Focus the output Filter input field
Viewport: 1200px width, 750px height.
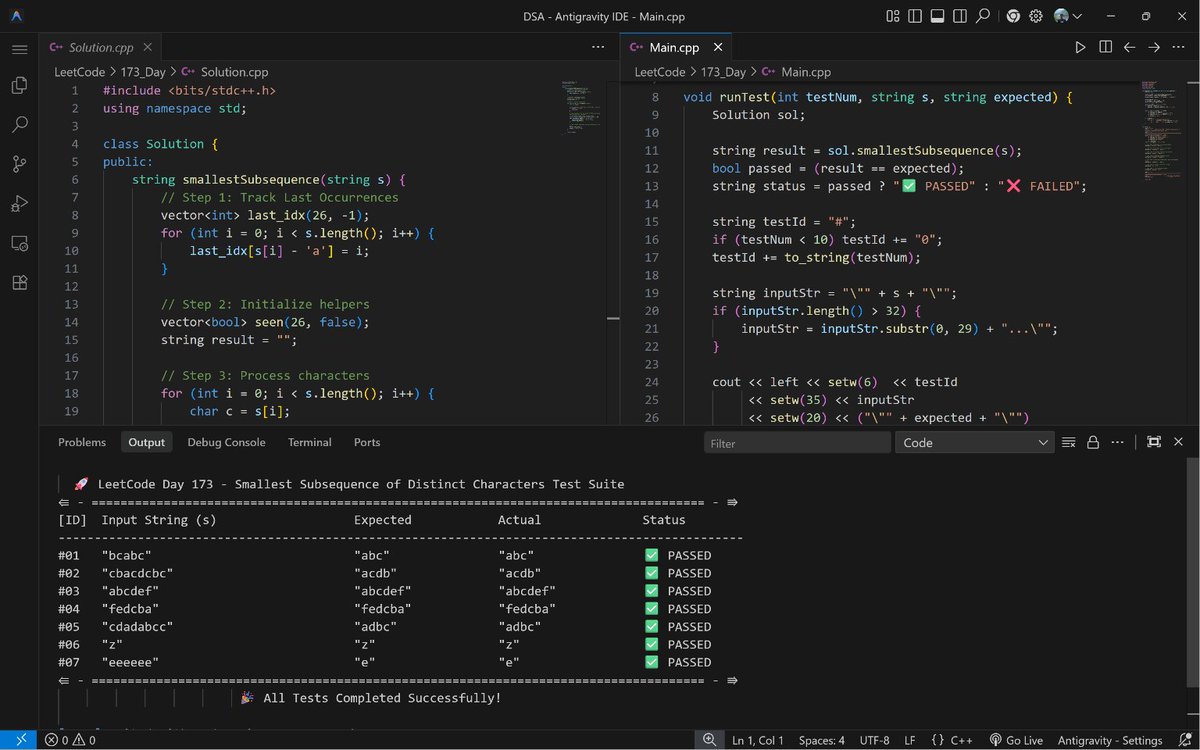point(796,443)
